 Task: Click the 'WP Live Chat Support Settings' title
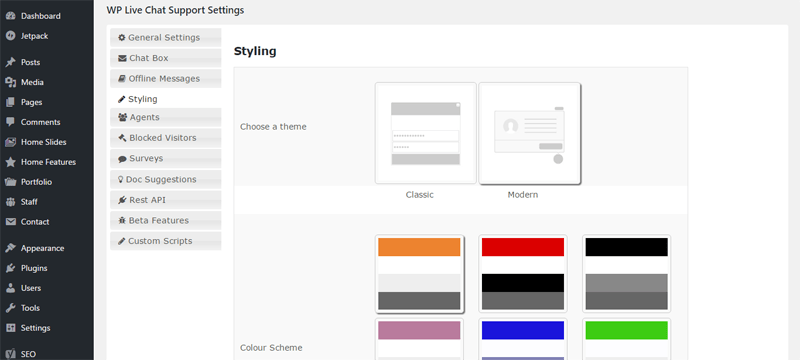pyautogui.click(x=175, y=10)
